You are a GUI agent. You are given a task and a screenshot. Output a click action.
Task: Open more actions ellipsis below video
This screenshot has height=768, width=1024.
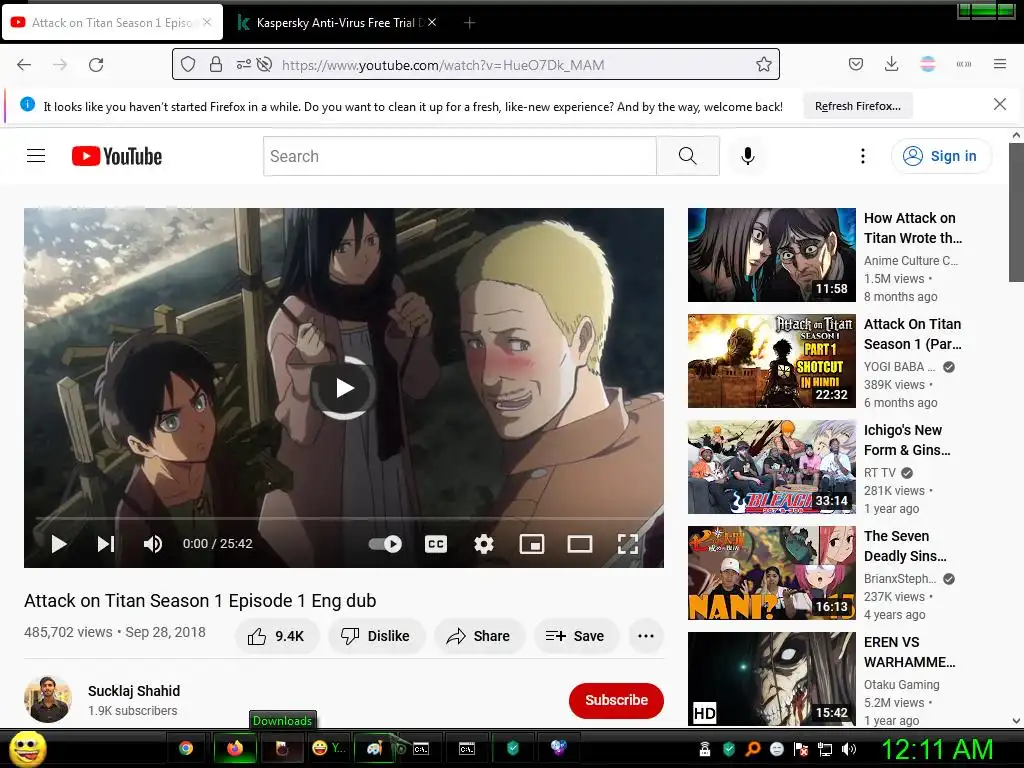point(646,636)
